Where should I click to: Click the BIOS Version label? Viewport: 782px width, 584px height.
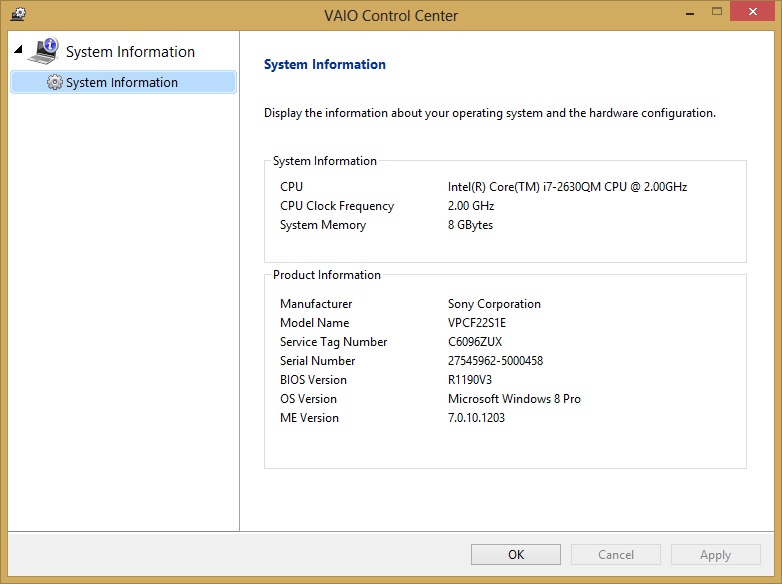[313, 380]
